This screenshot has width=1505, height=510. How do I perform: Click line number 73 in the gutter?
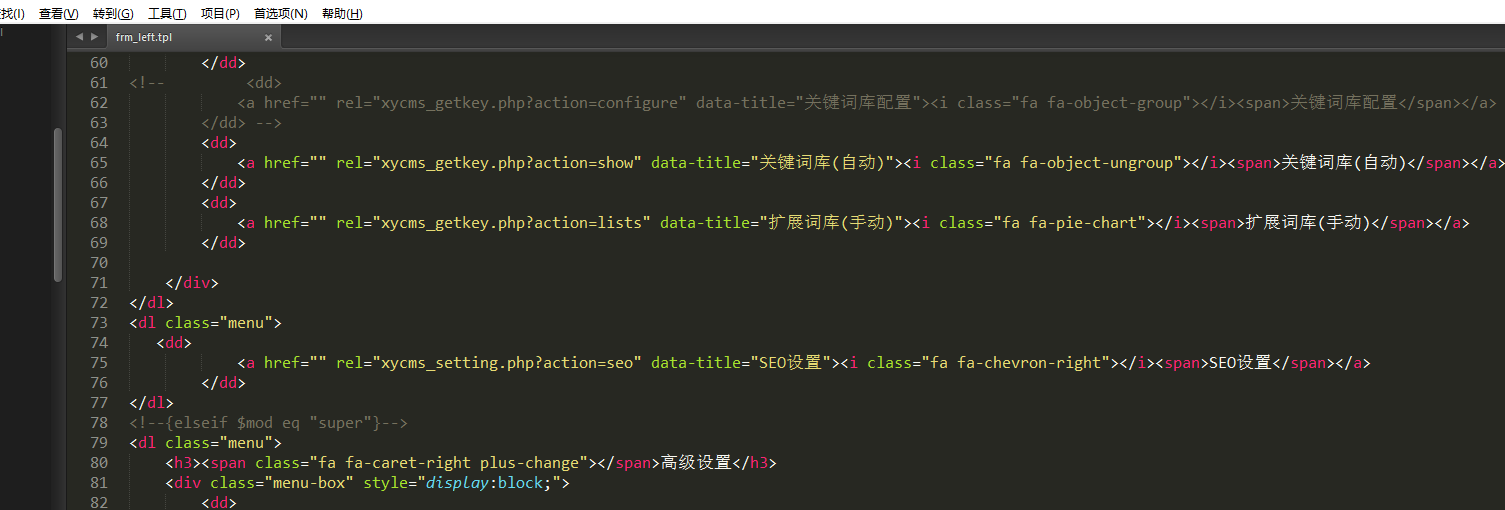point(98,323)
